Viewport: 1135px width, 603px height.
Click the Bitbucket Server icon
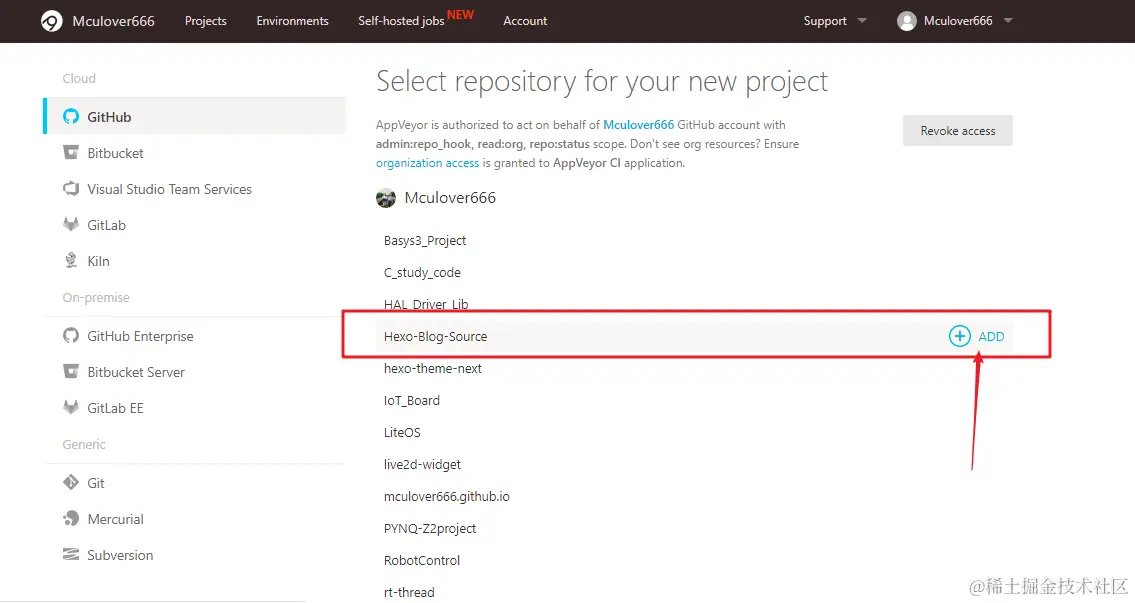coord(71,372)
